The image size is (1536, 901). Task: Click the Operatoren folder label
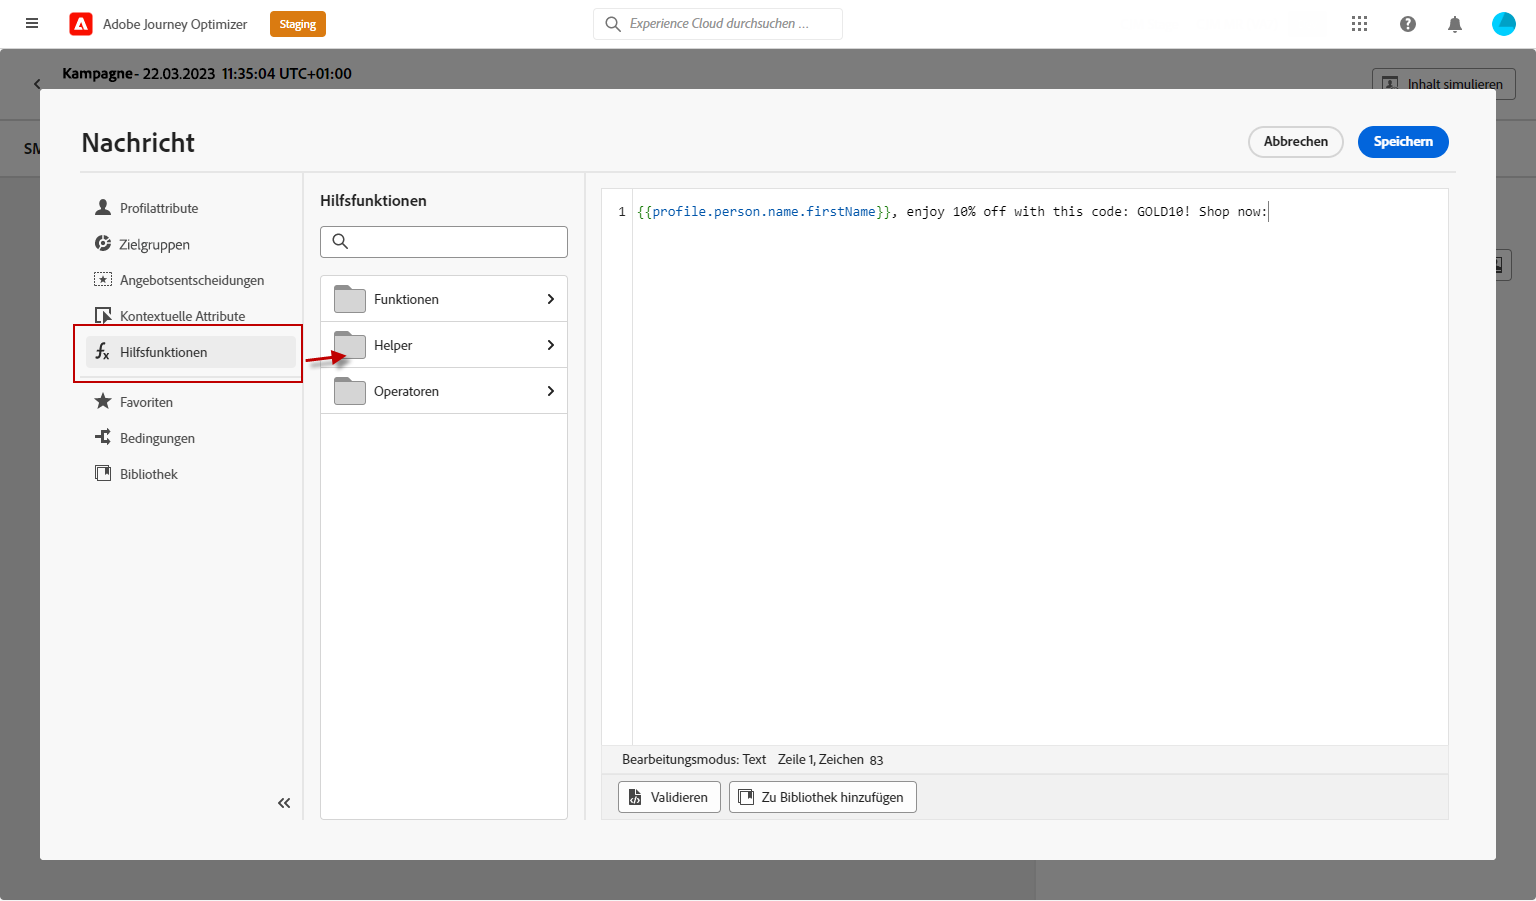pyautogui.click(x=406, y=391)
